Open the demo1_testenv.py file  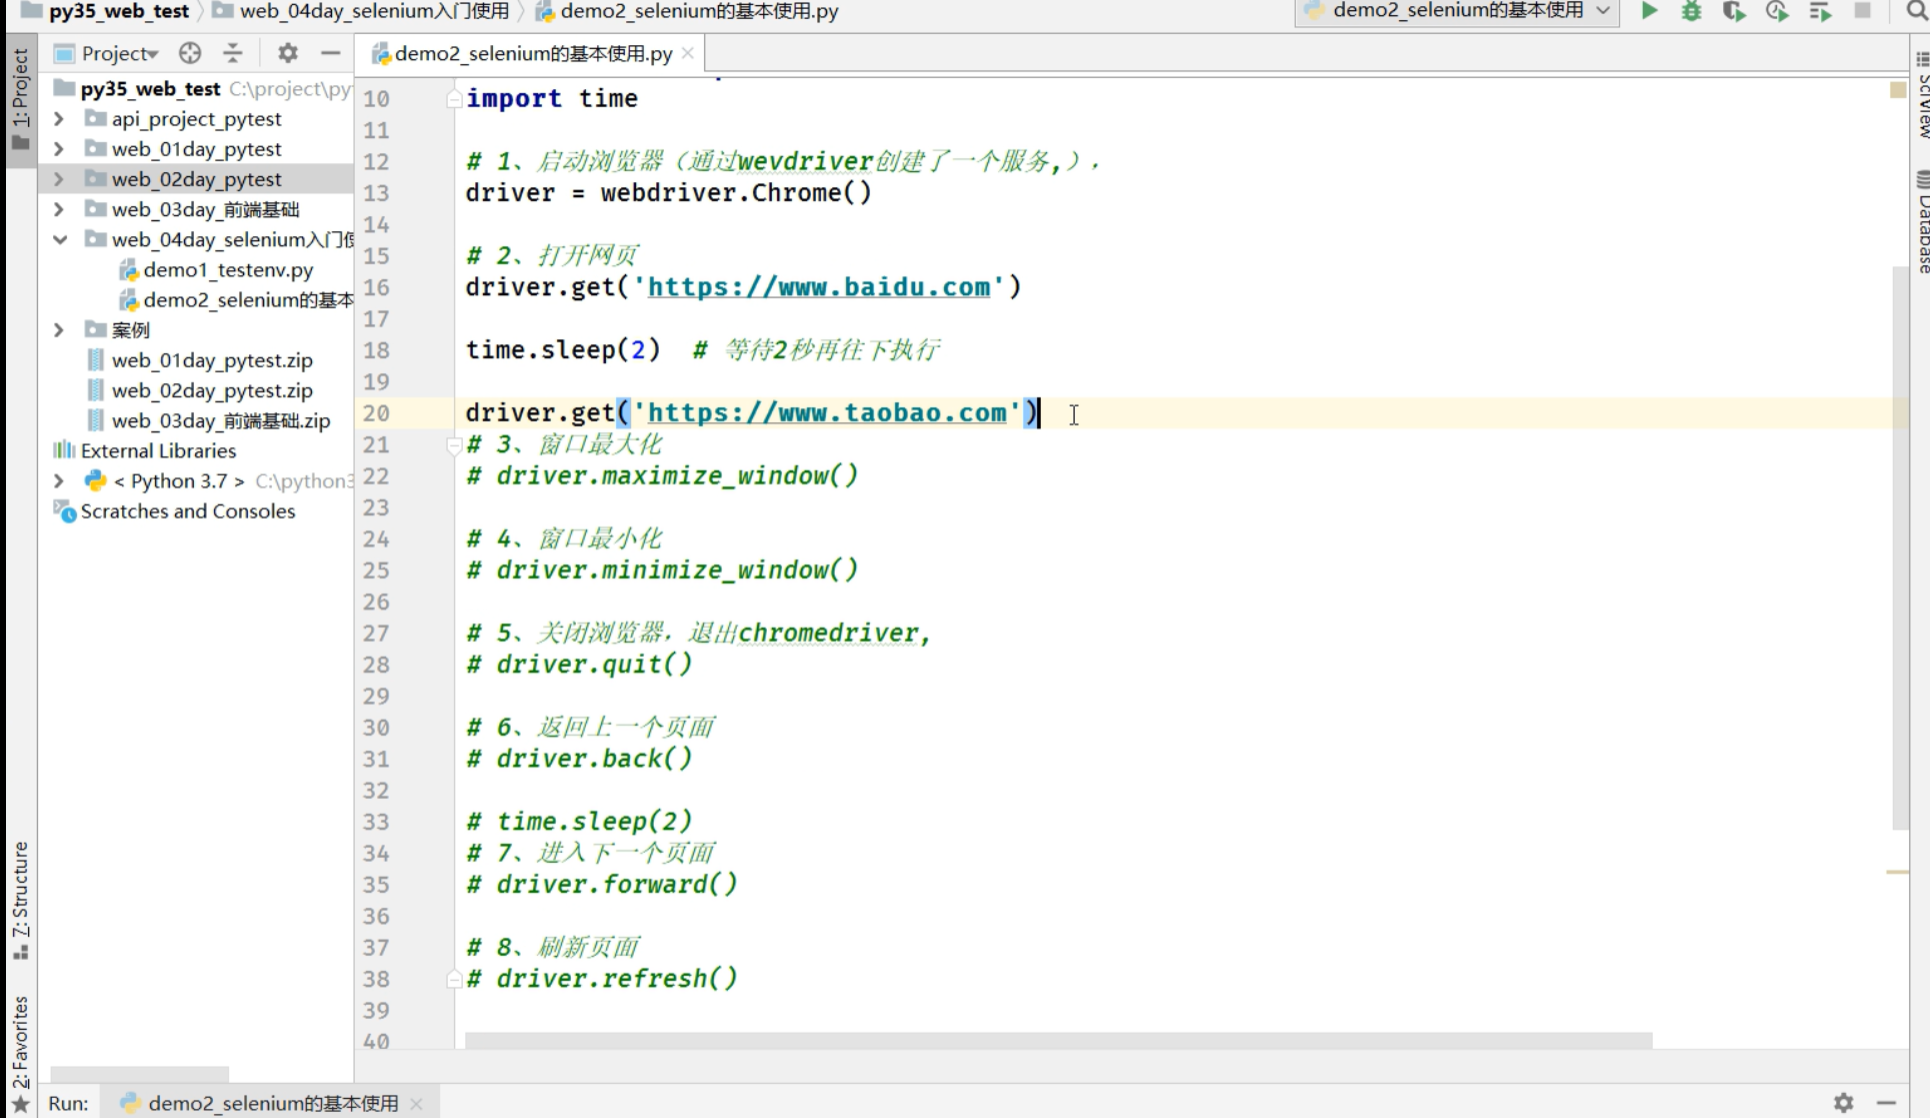[227, 270]
